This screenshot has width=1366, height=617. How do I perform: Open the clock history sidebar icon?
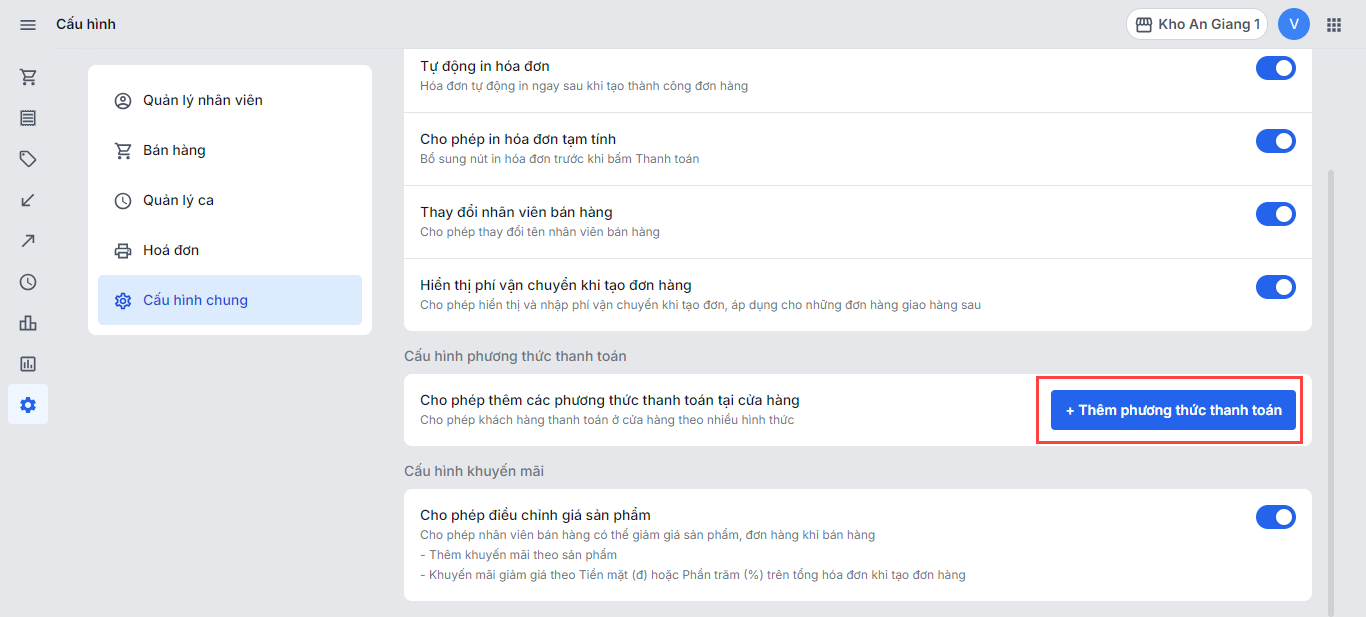28,282
